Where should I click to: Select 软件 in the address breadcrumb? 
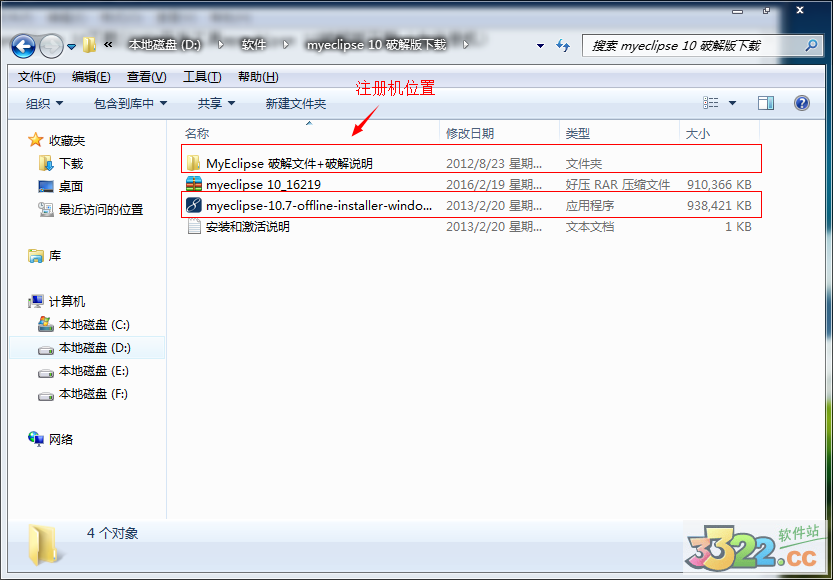coord(253,45)
